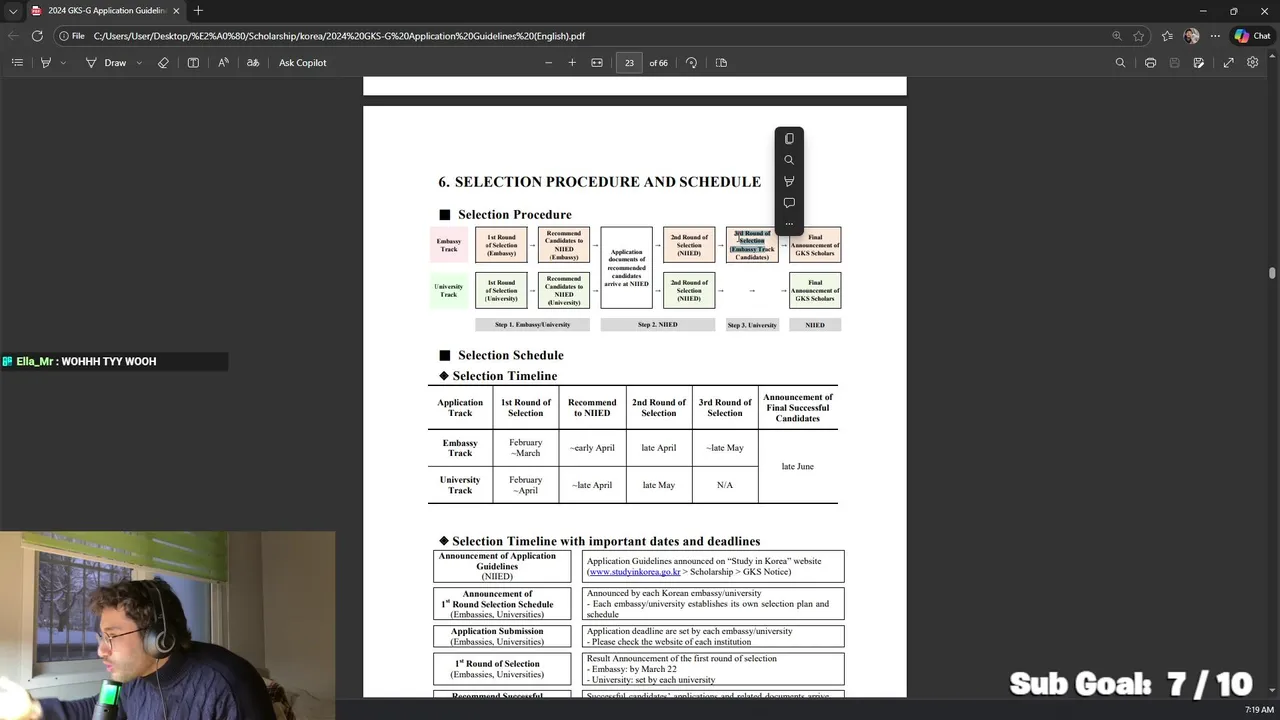Screen dimensions: 1280x720
Task: Click the 'N/A' cell in University Track row
Action: [725, 485]
